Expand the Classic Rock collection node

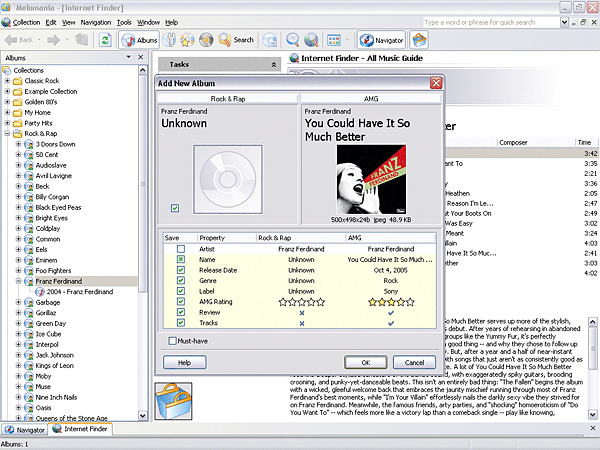tap(7, 82)
